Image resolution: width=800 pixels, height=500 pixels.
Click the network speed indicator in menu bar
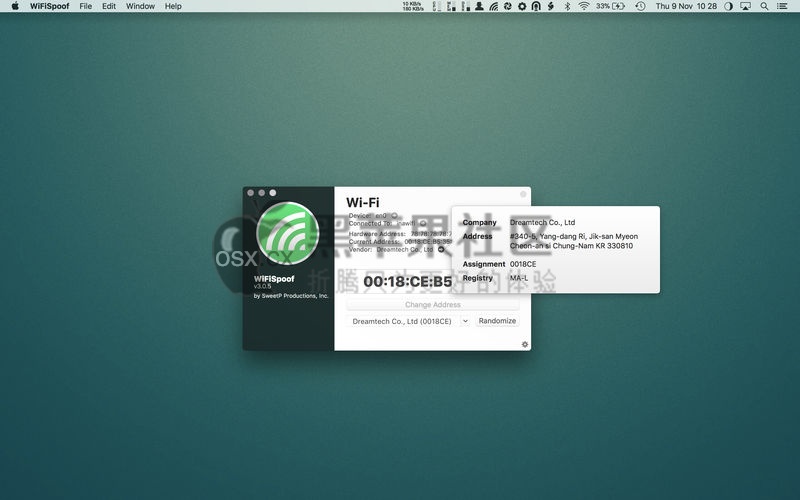(x=413, y=6)
